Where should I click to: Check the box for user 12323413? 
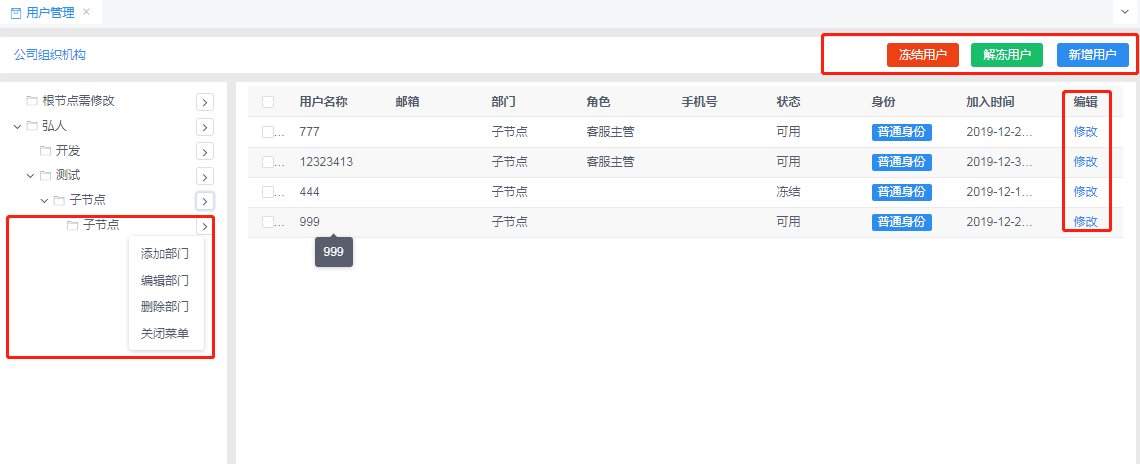pyautogui.click(x=268, y=161)
